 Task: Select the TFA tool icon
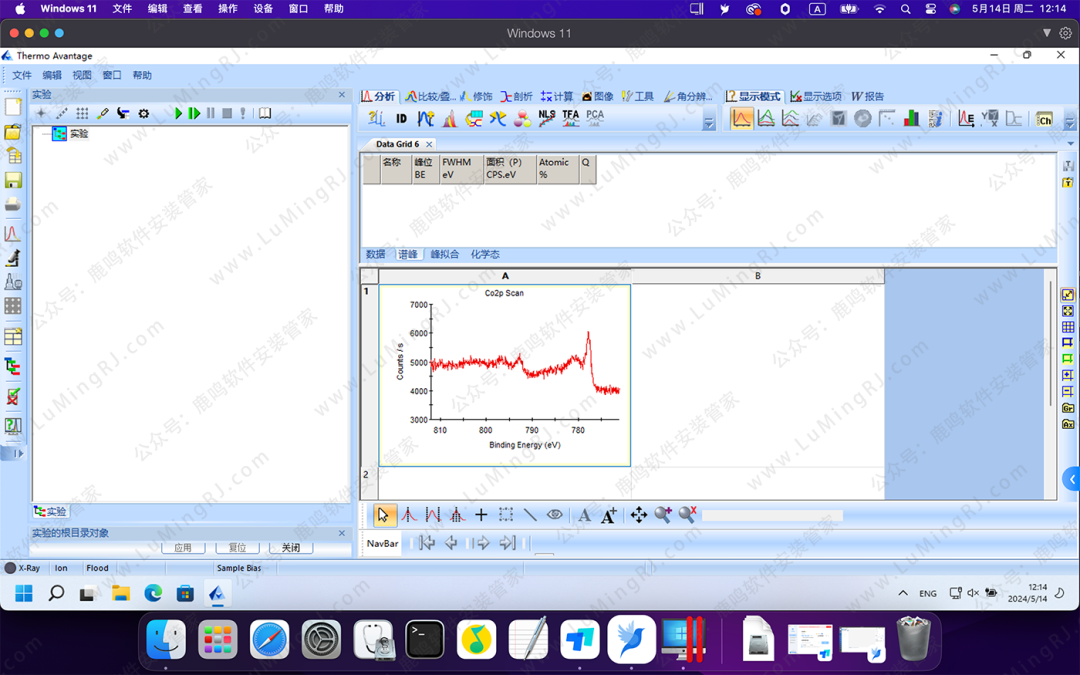(570, 118)
